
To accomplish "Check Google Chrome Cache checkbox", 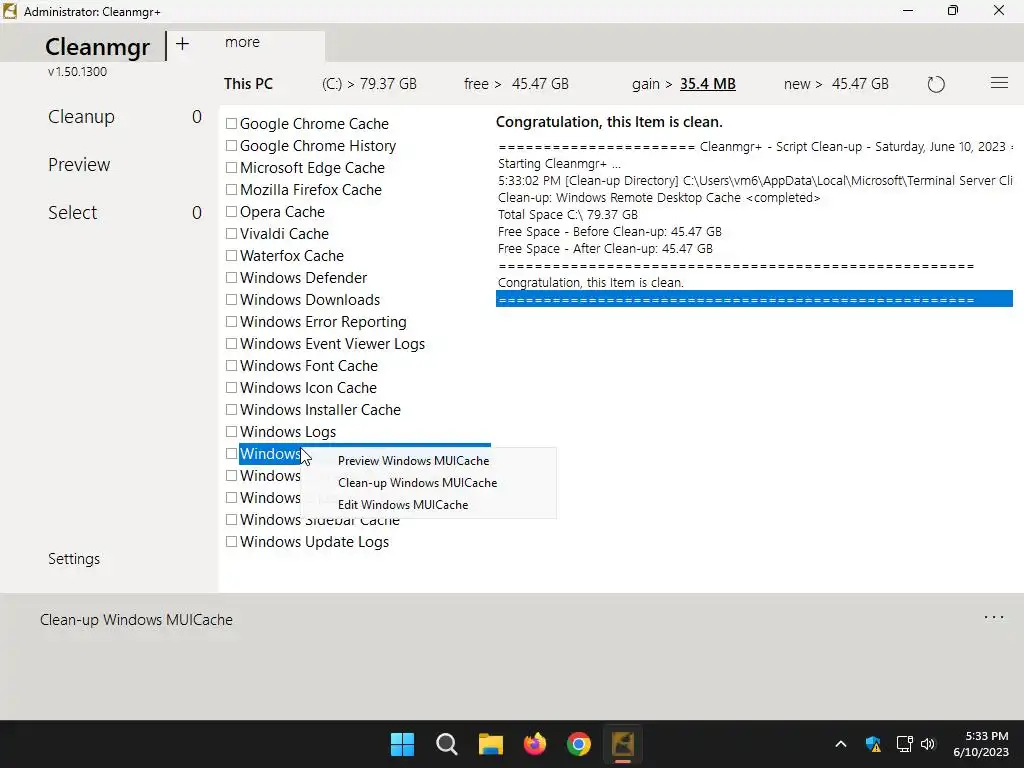I will [231, 123].
